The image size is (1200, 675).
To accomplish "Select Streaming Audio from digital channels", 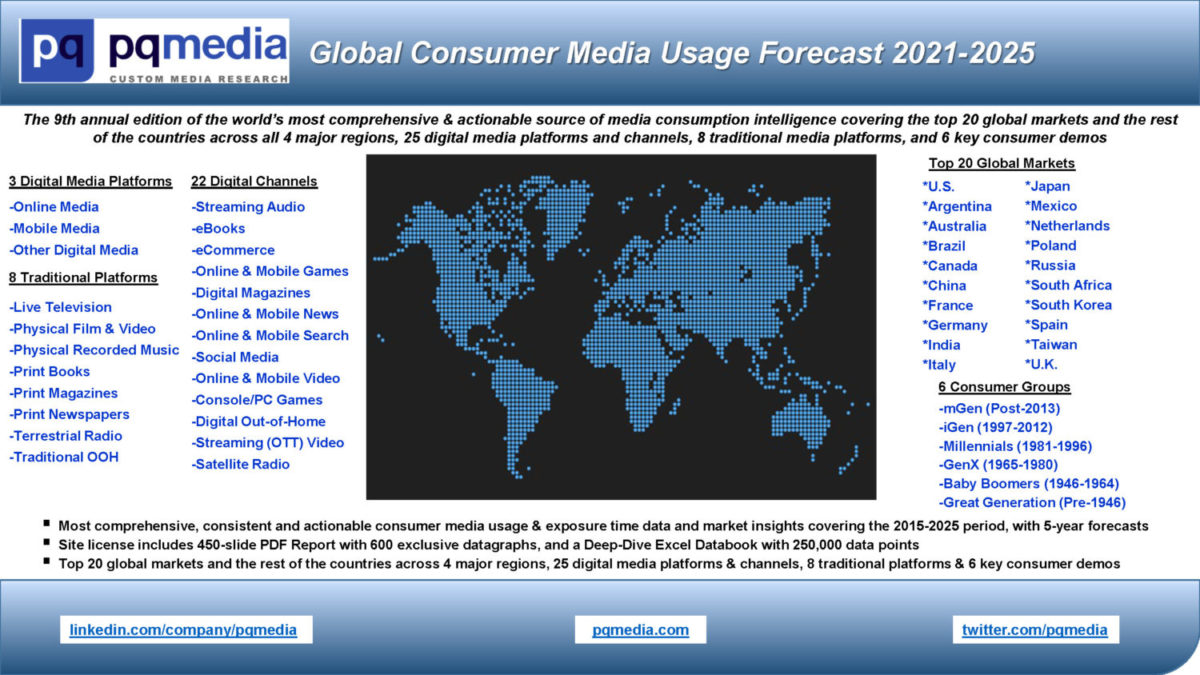I will 248,207.
